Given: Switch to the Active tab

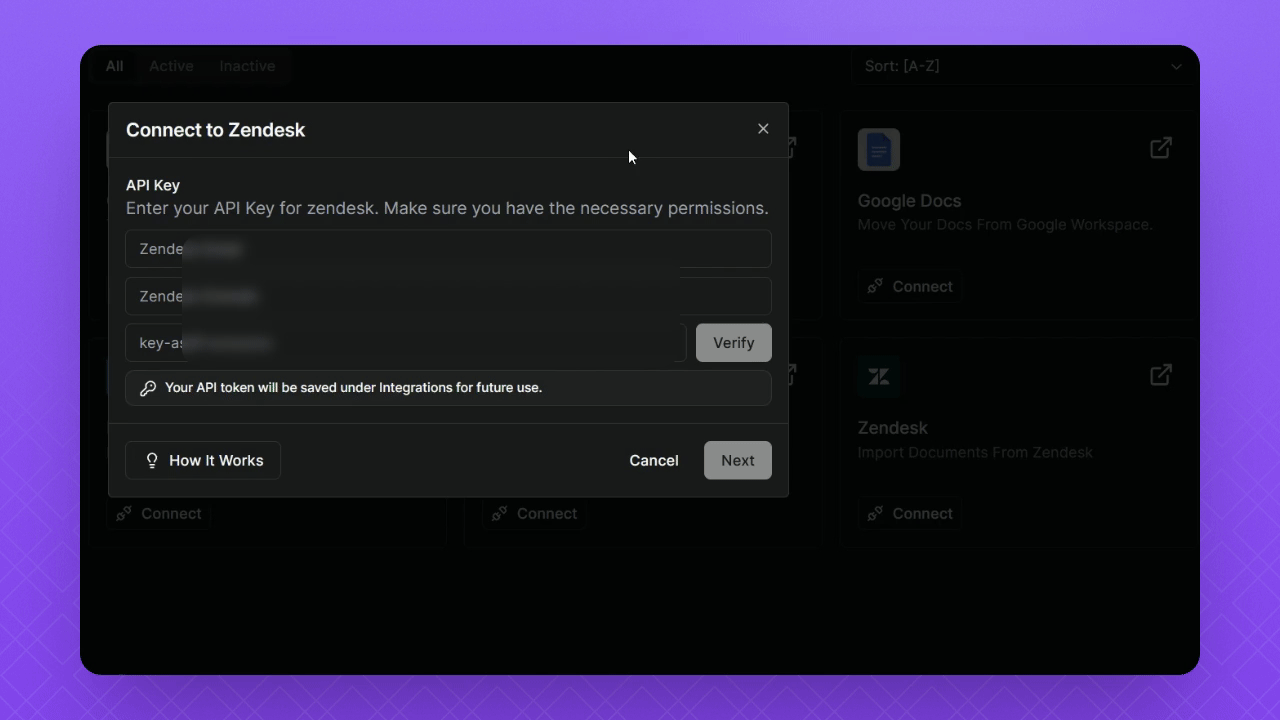Looking at the screenshot, I should pos(171,66).
